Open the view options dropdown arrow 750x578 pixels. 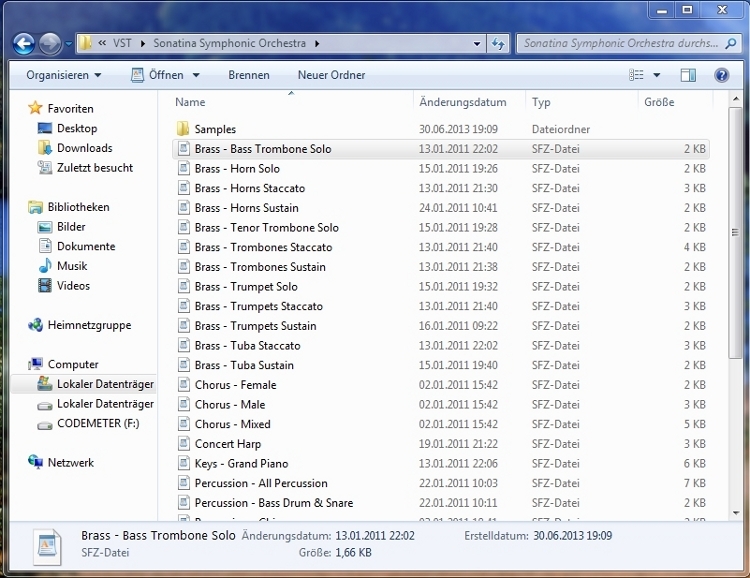pos(657,75)
